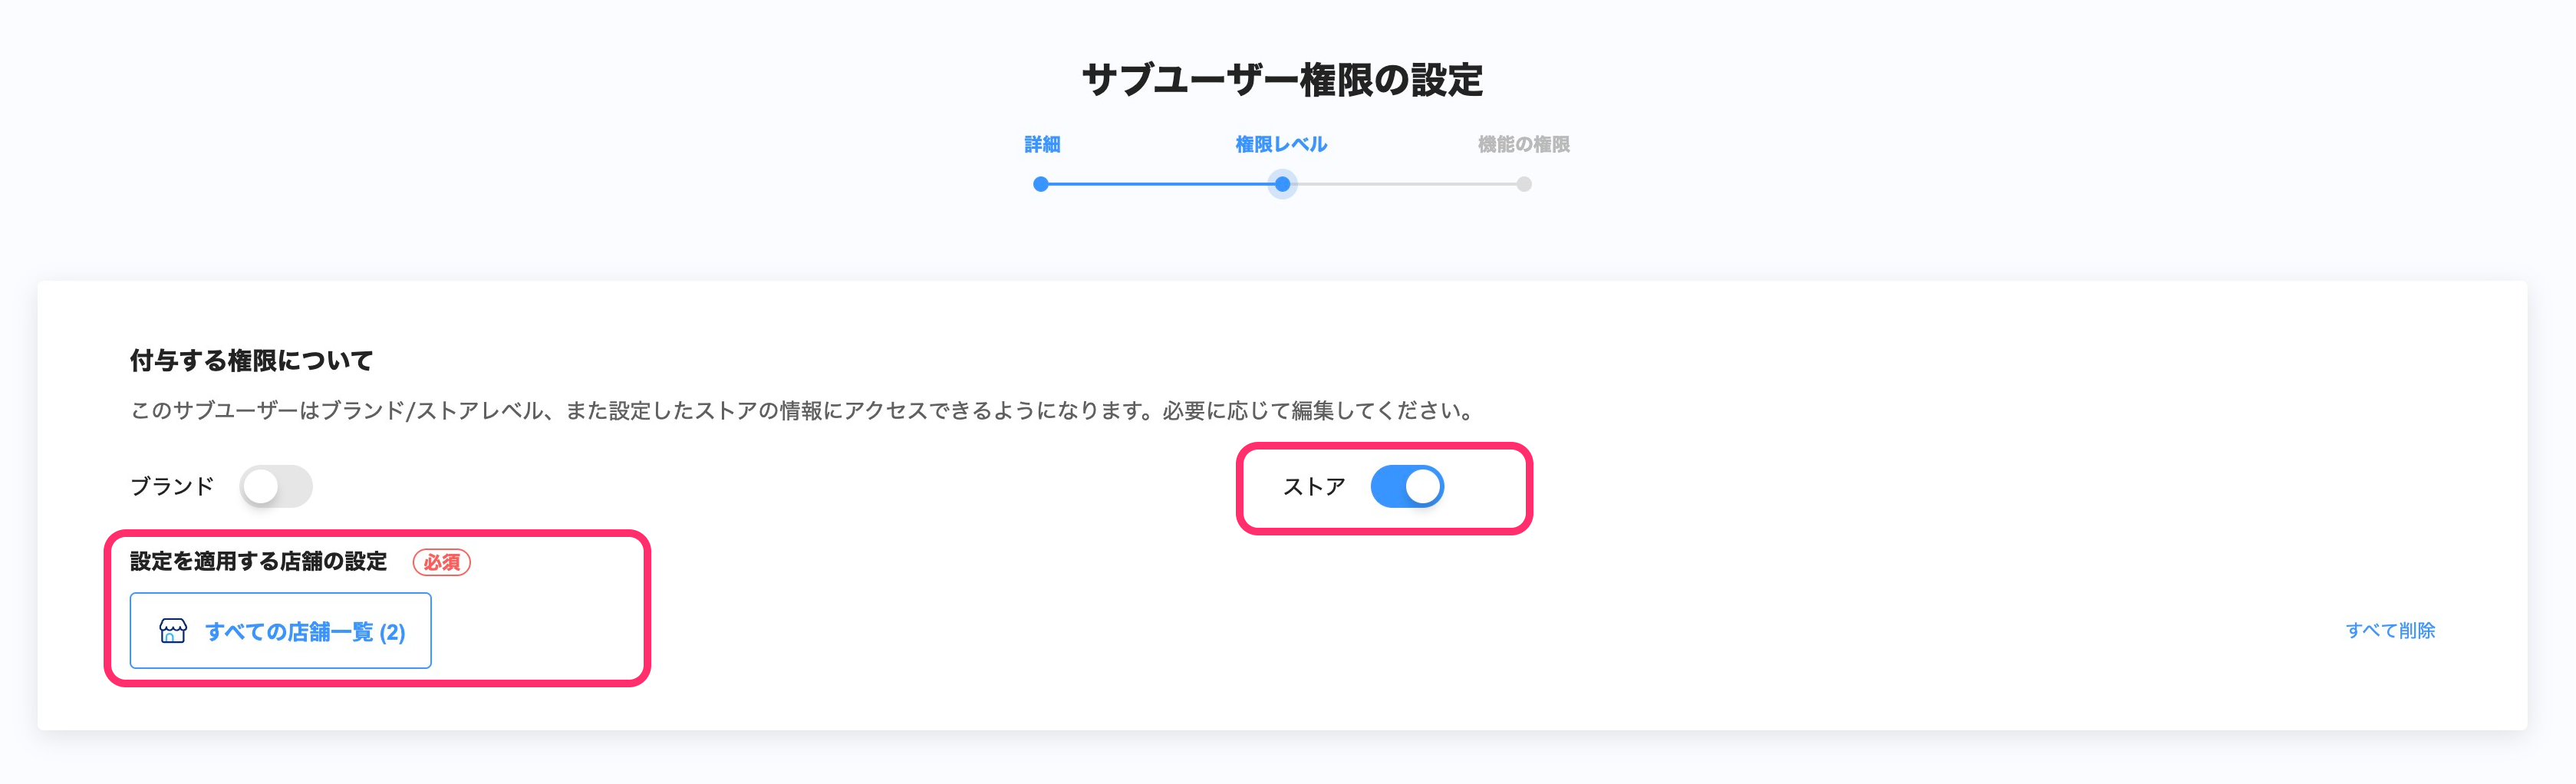Open the すべての店舗一覧 (2) button
Viewport: 2576px width, 784px height.
click(x=304, y=631)
